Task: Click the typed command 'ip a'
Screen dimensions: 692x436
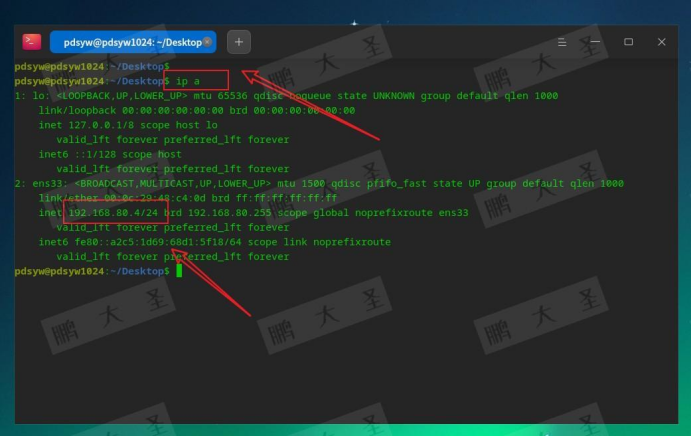Action: click(188, 81)
